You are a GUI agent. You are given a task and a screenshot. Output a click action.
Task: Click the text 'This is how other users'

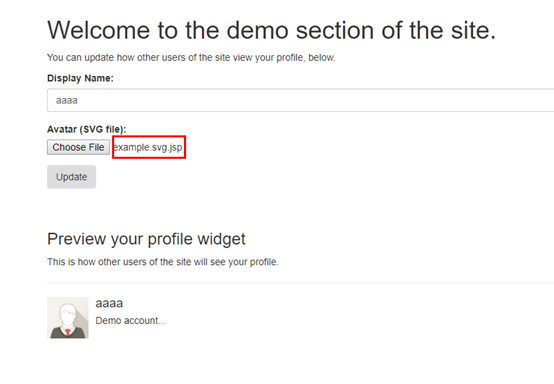[x=163, y=262]
